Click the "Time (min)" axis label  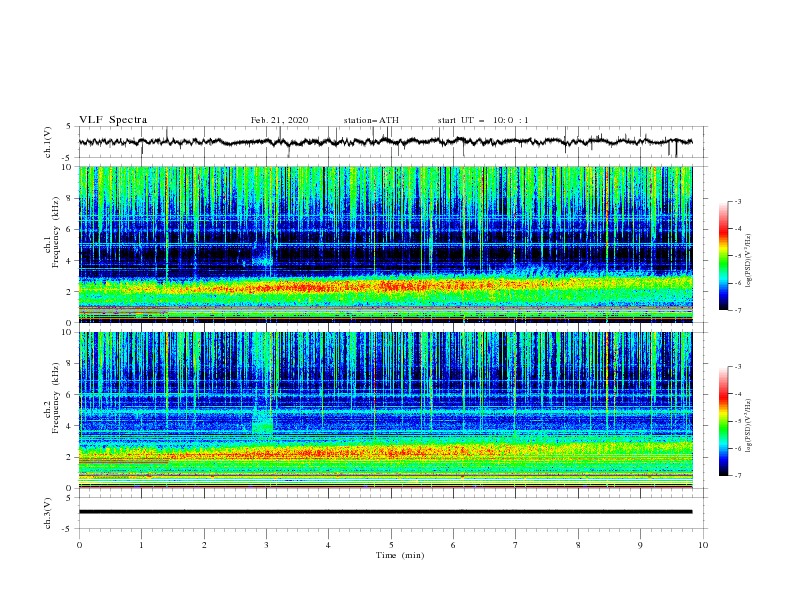400,555
